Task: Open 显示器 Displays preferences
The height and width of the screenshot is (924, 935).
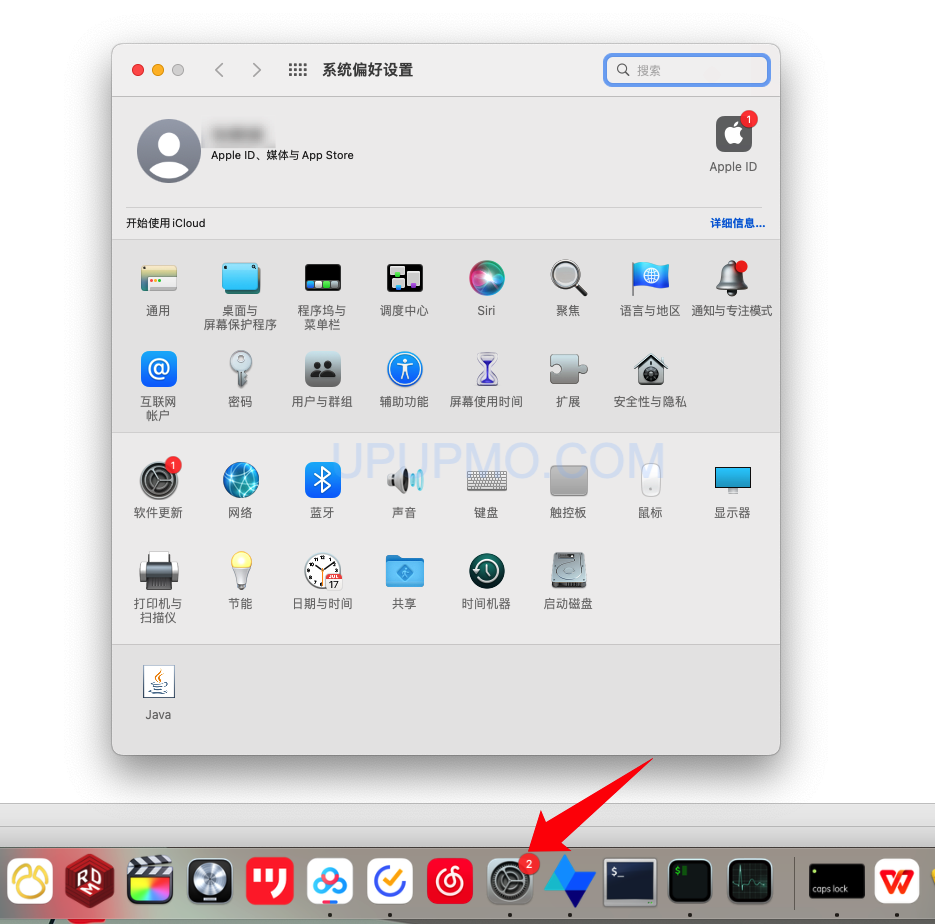Action: click(732, 480)
